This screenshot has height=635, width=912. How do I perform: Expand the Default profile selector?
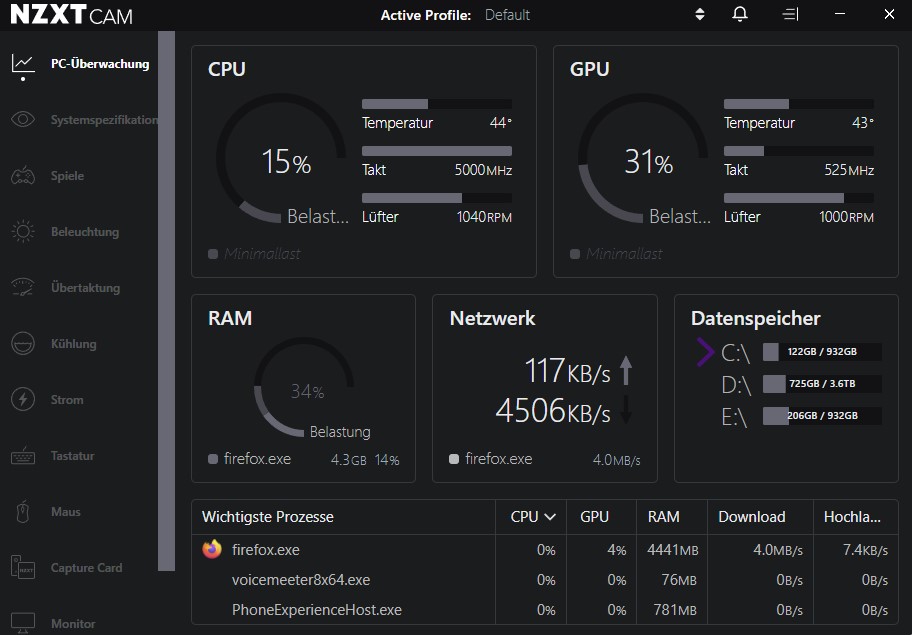(x=507, y=14)
